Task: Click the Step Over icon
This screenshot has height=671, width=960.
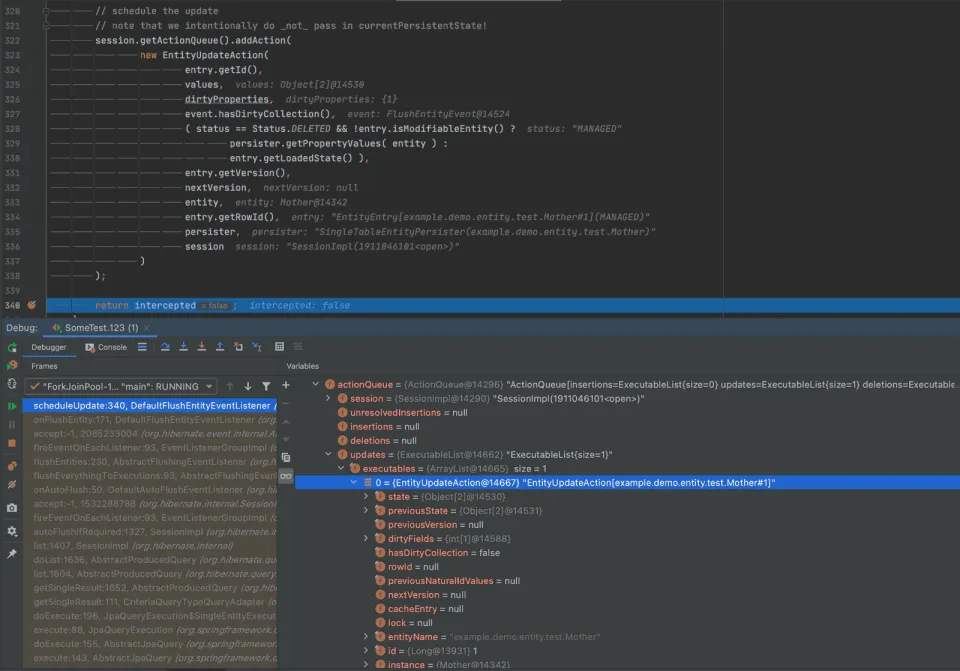Action: coord(165,347)
